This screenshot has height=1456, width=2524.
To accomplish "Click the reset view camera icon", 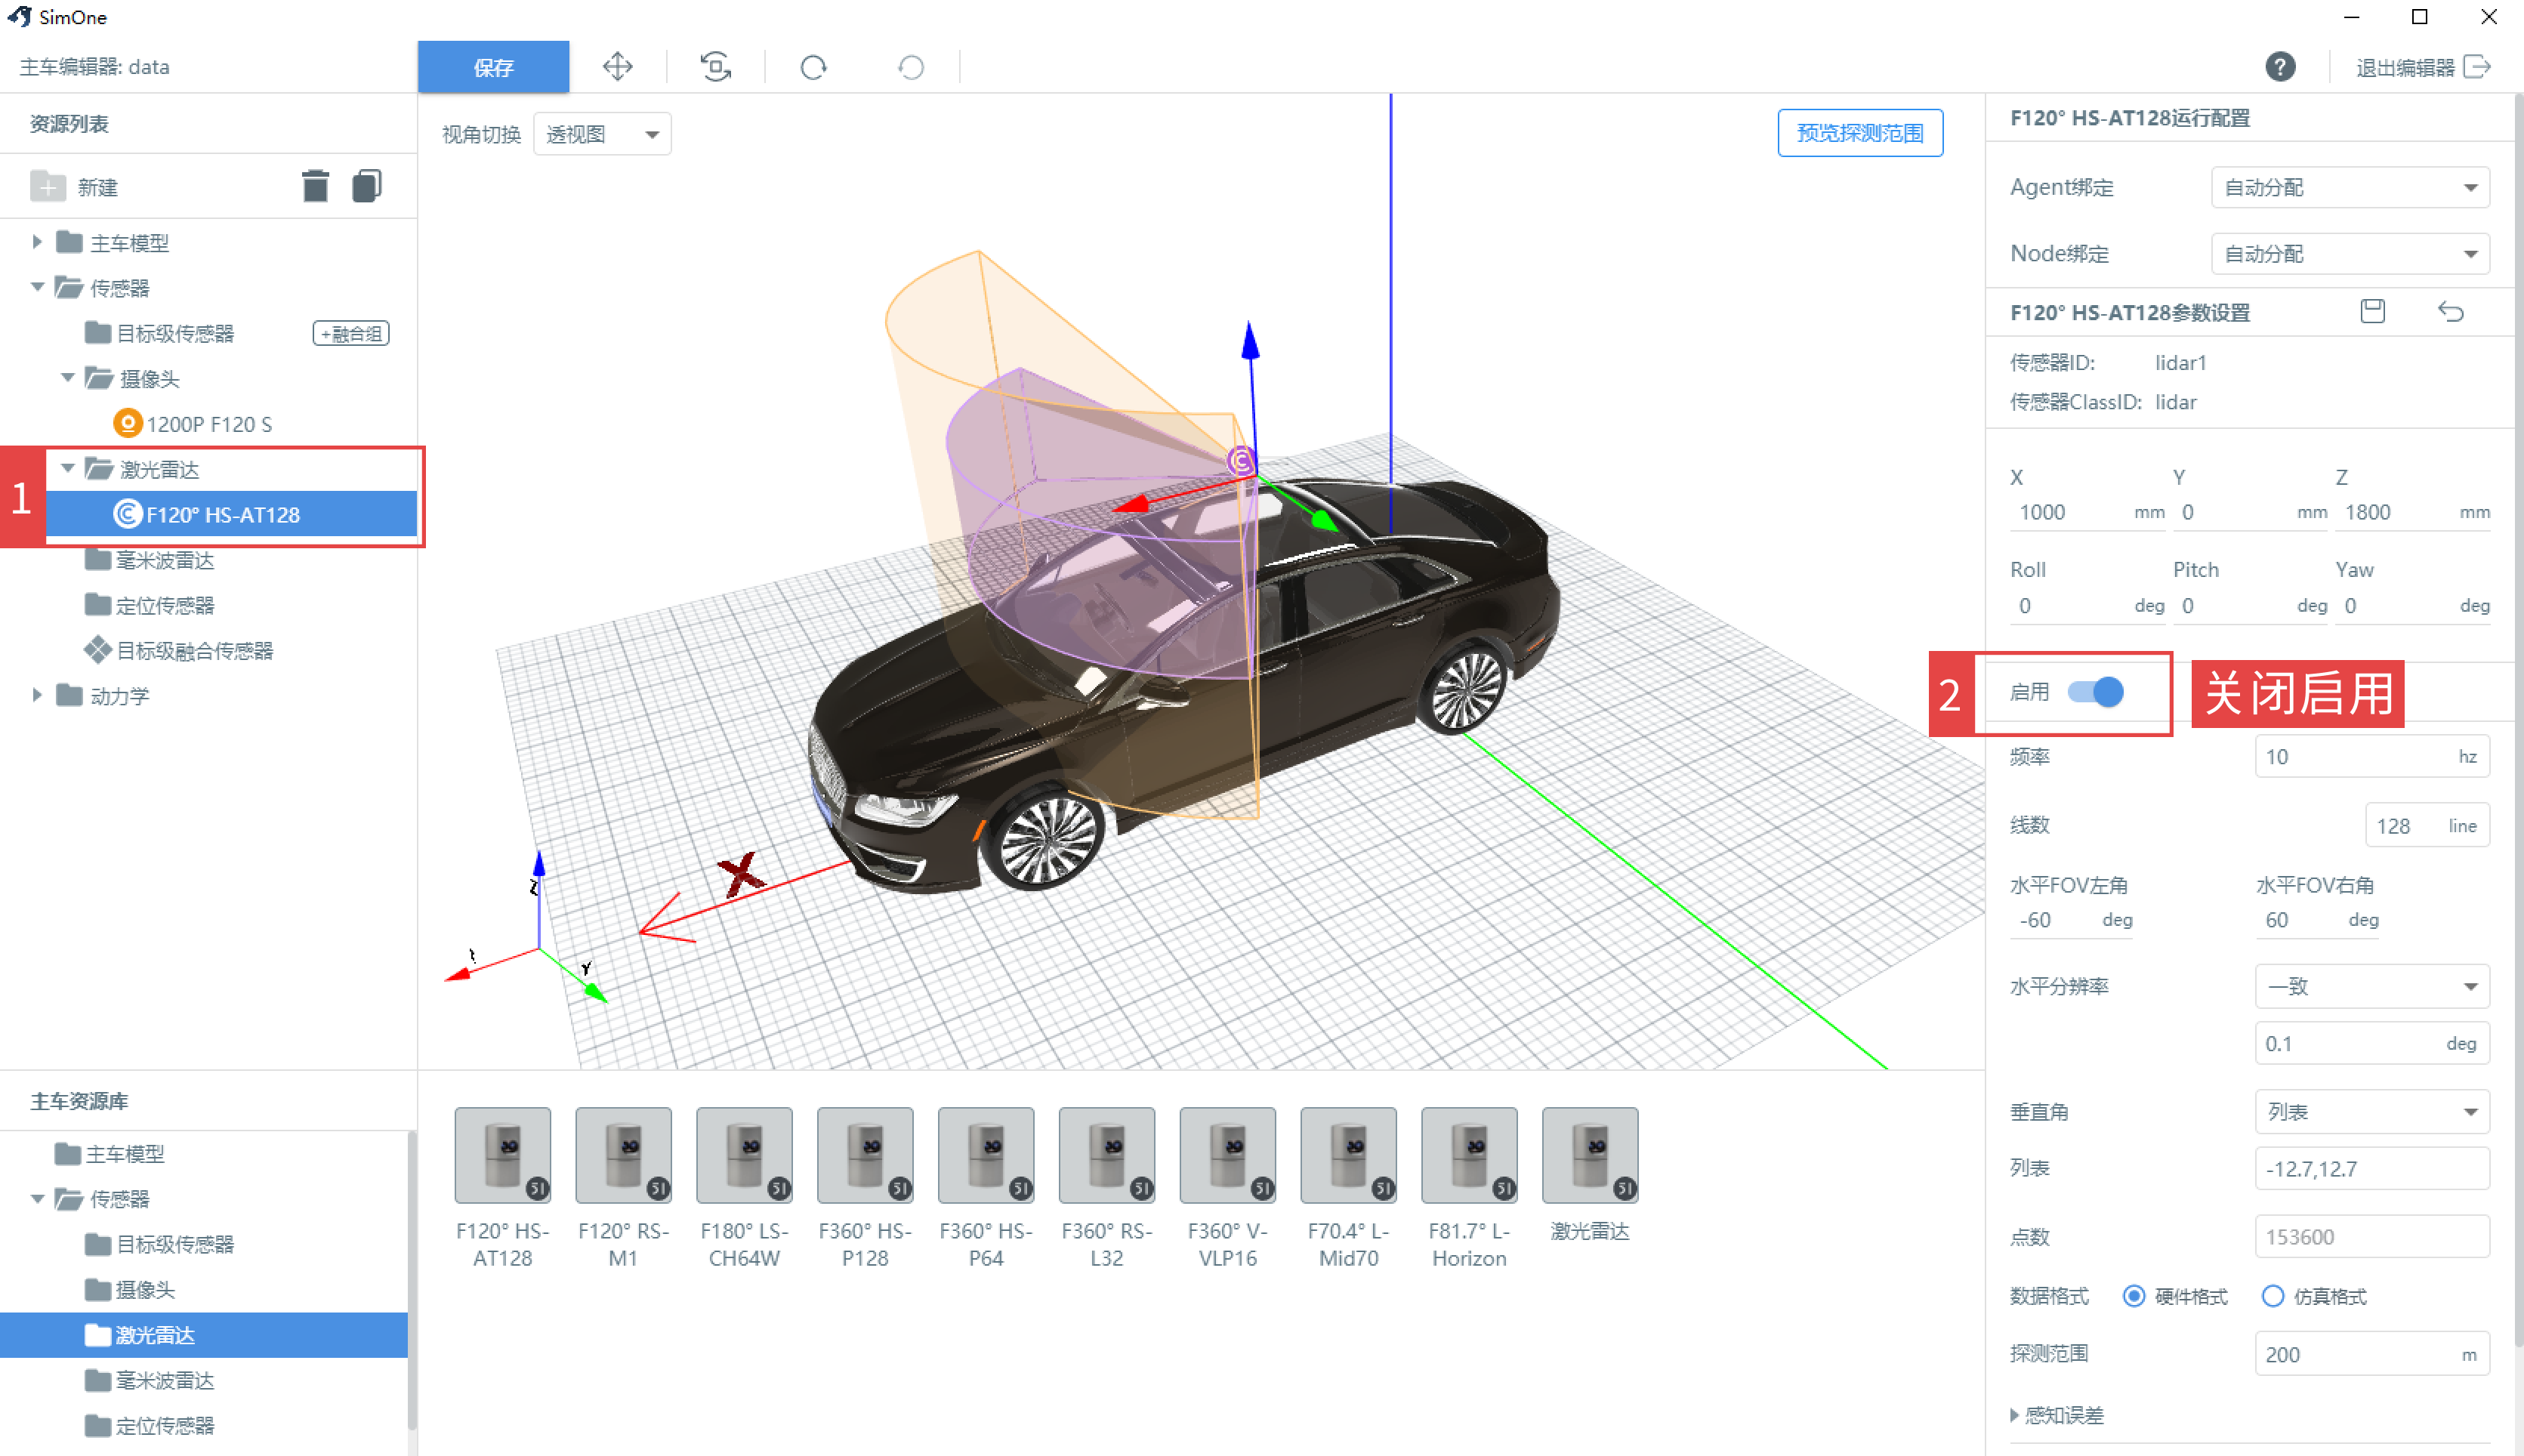I will click(715, 67).
